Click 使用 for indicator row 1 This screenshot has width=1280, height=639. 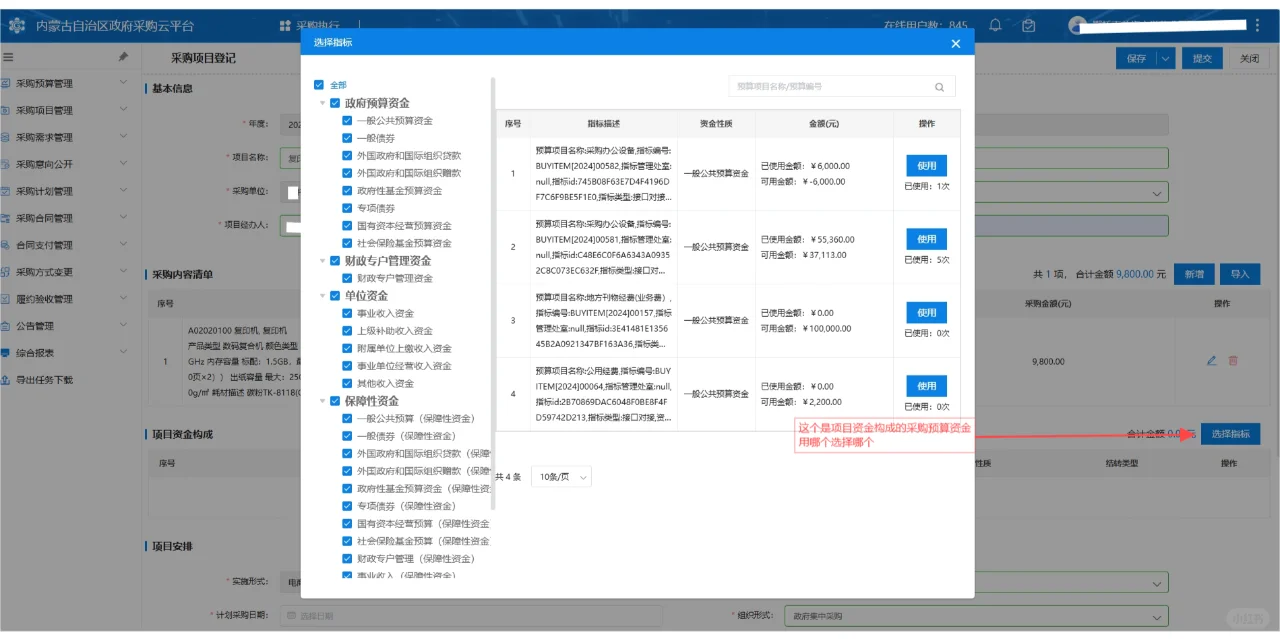[926, 166]
